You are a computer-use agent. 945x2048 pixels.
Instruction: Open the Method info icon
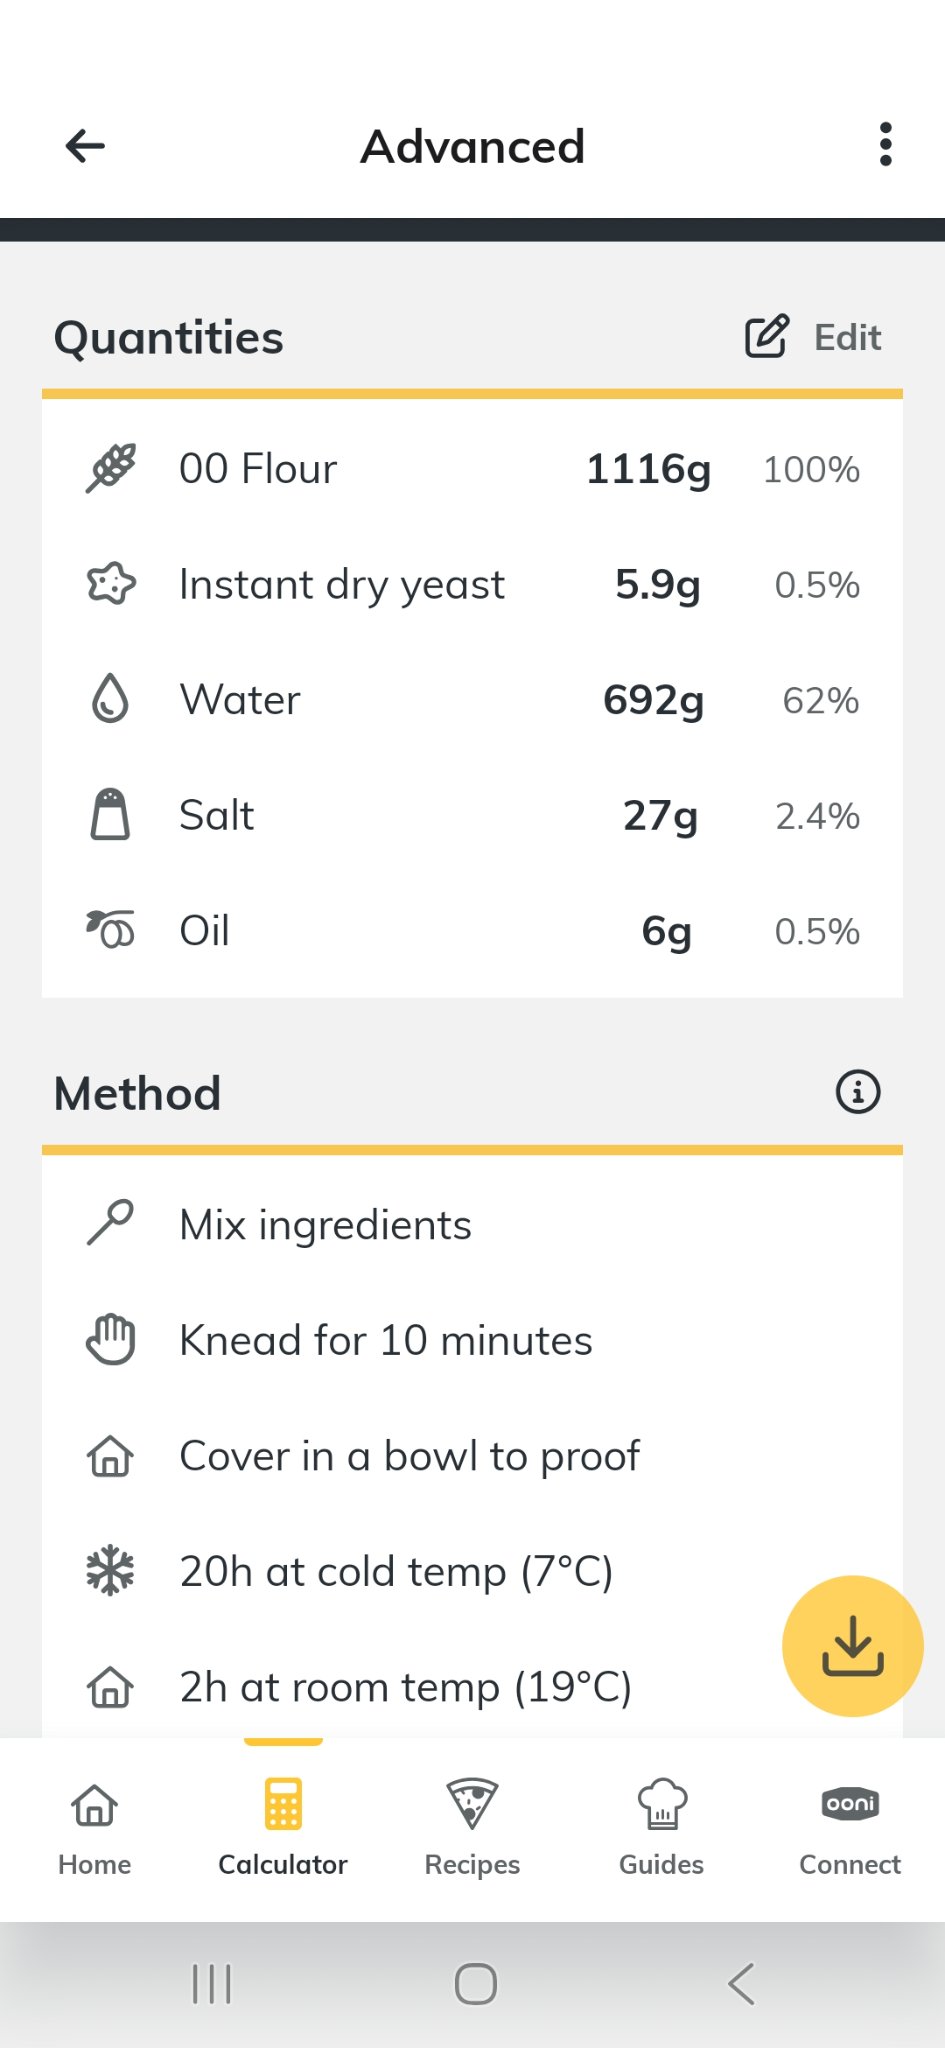857,1092
